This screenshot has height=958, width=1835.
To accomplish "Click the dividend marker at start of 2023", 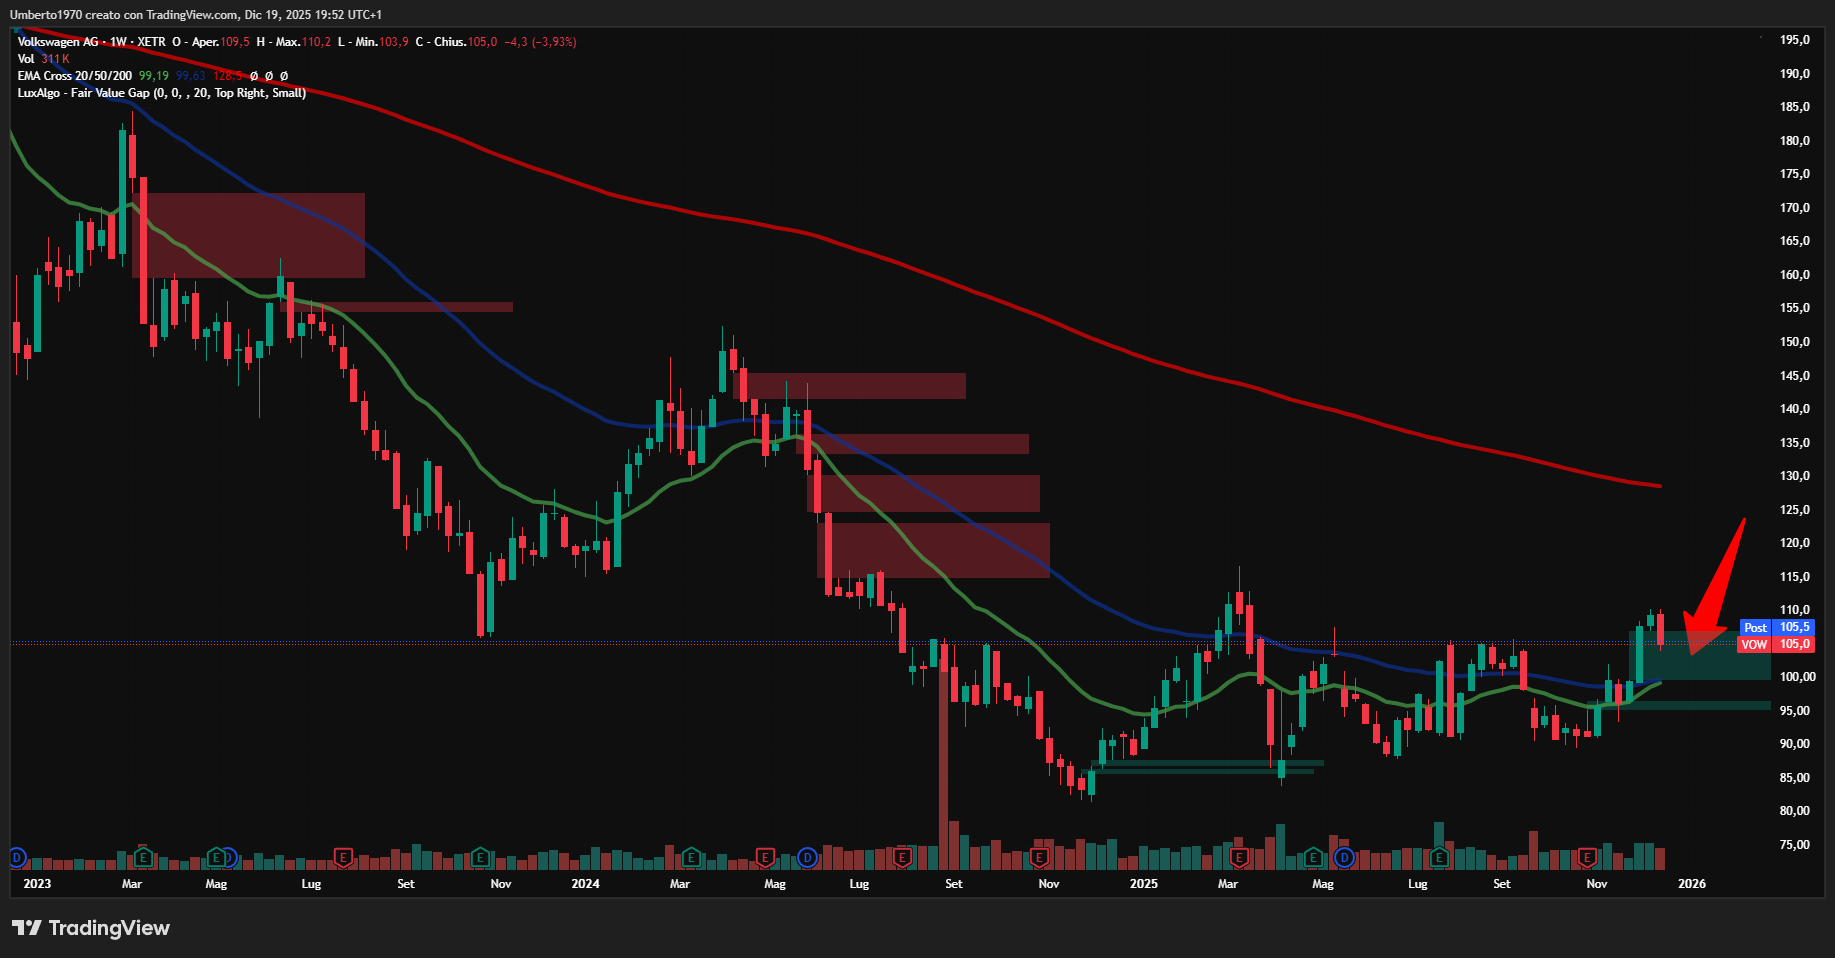I will 16,857.
